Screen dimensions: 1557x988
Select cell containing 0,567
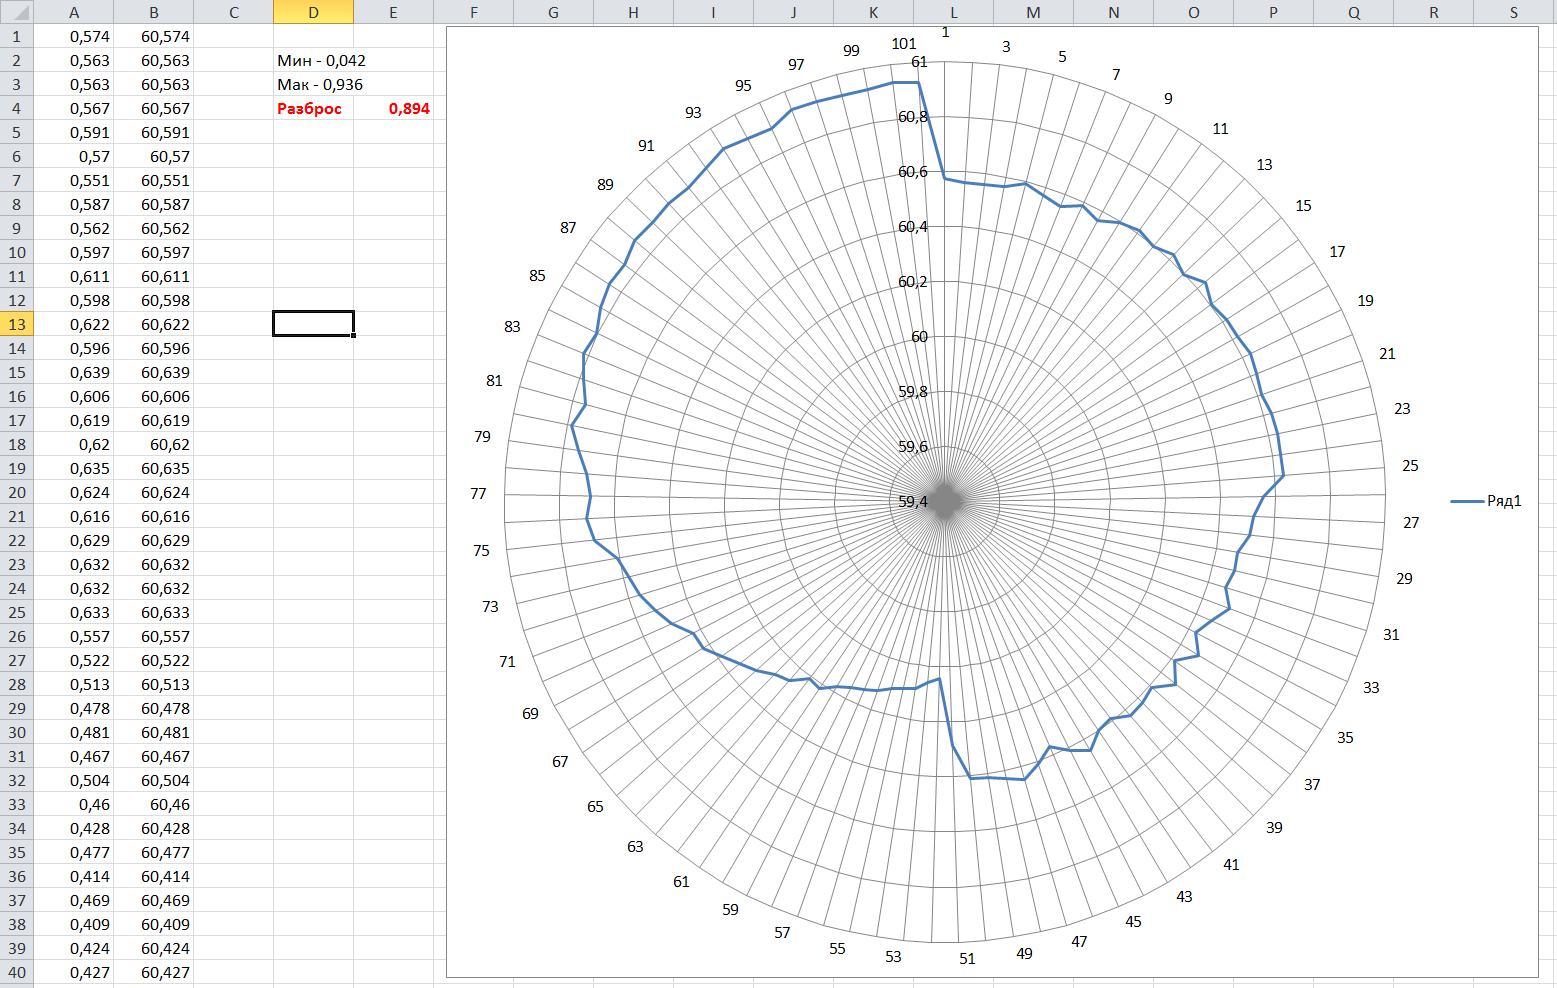click(x=74, y=108)
